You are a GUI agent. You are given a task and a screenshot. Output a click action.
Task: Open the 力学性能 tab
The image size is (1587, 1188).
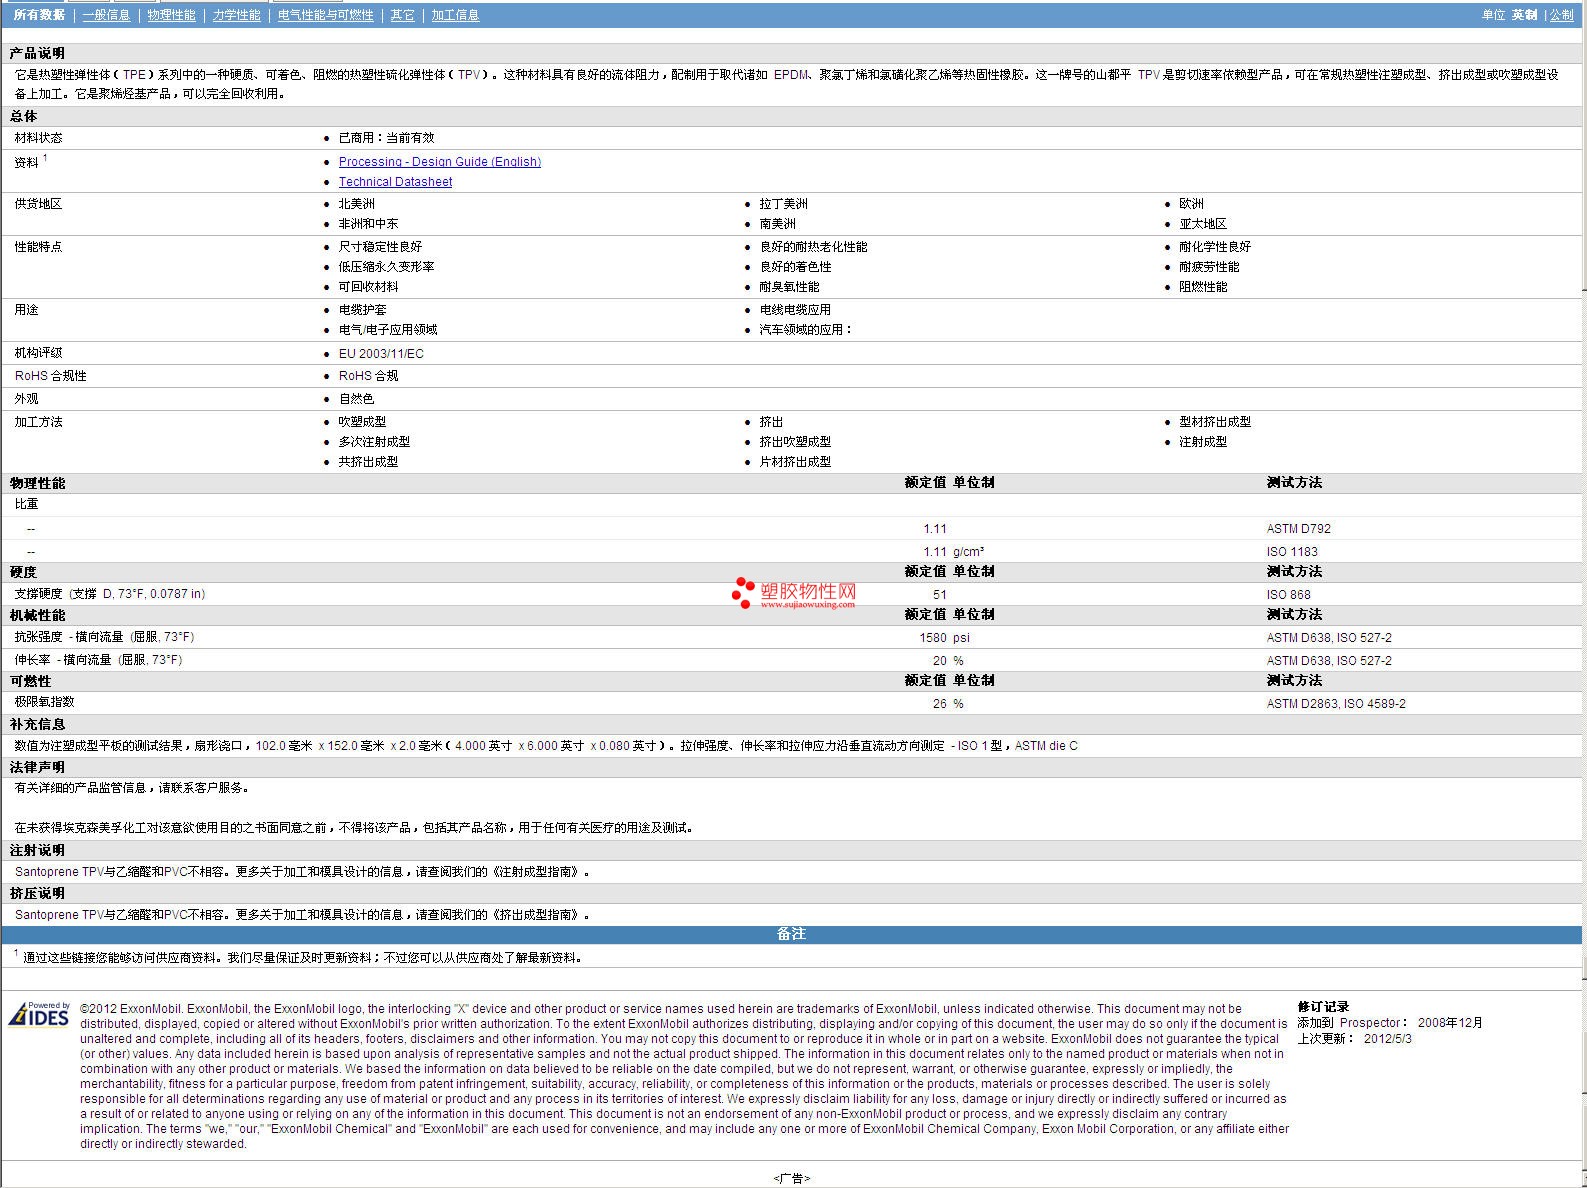pos(236,15)
